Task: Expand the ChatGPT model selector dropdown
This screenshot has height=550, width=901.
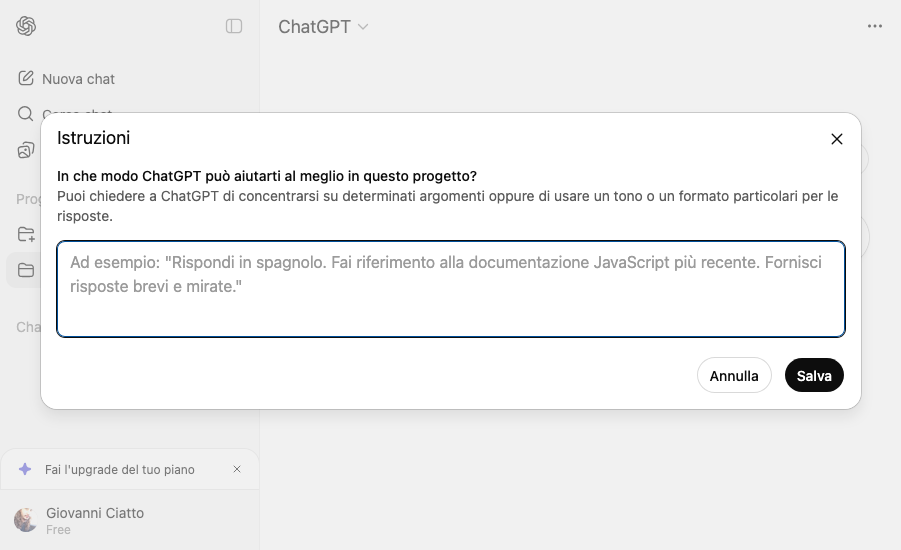Action: (x=322, y=27)
